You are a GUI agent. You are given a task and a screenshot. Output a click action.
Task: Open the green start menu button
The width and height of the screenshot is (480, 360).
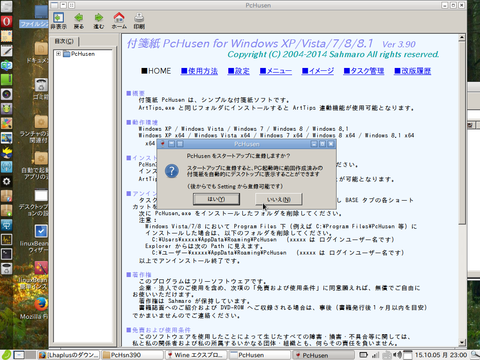tap(6, 355)
